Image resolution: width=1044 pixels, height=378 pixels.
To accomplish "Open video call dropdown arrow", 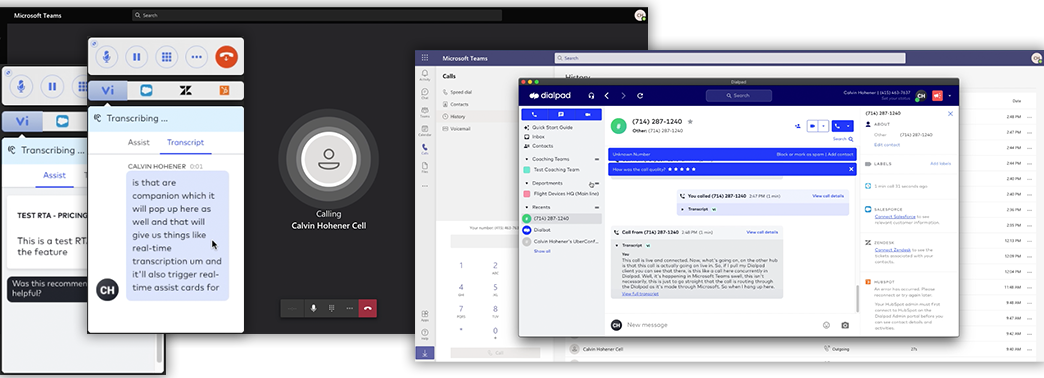I will [x=824, y=125].
